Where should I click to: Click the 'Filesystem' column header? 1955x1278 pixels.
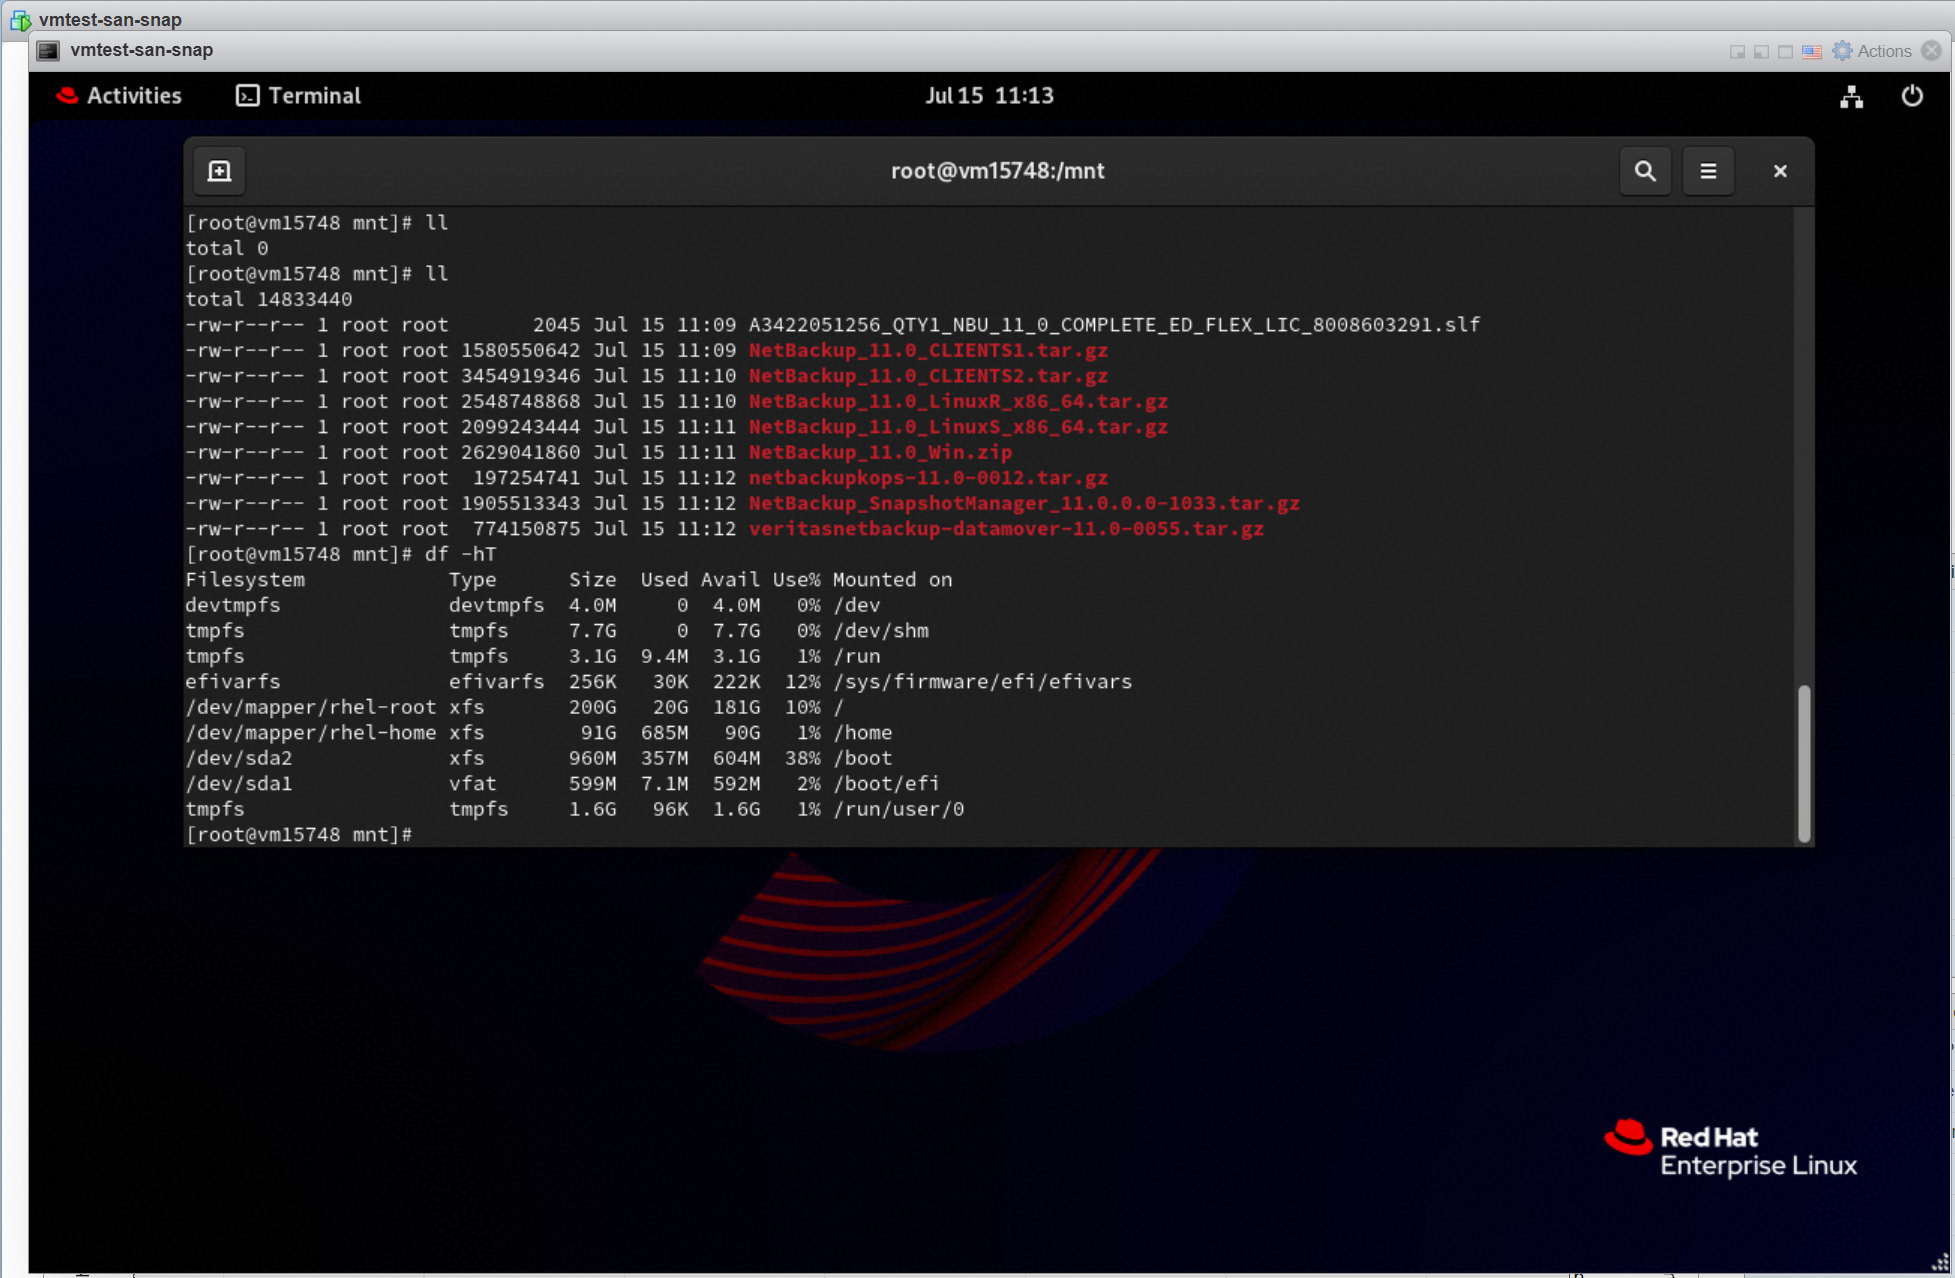pos(245,580)
